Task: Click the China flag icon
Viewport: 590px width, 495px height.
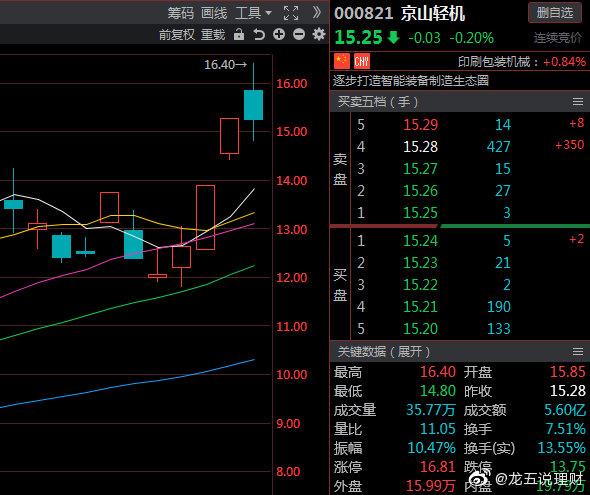Action: pyautogui.click(x=342, y=61)
